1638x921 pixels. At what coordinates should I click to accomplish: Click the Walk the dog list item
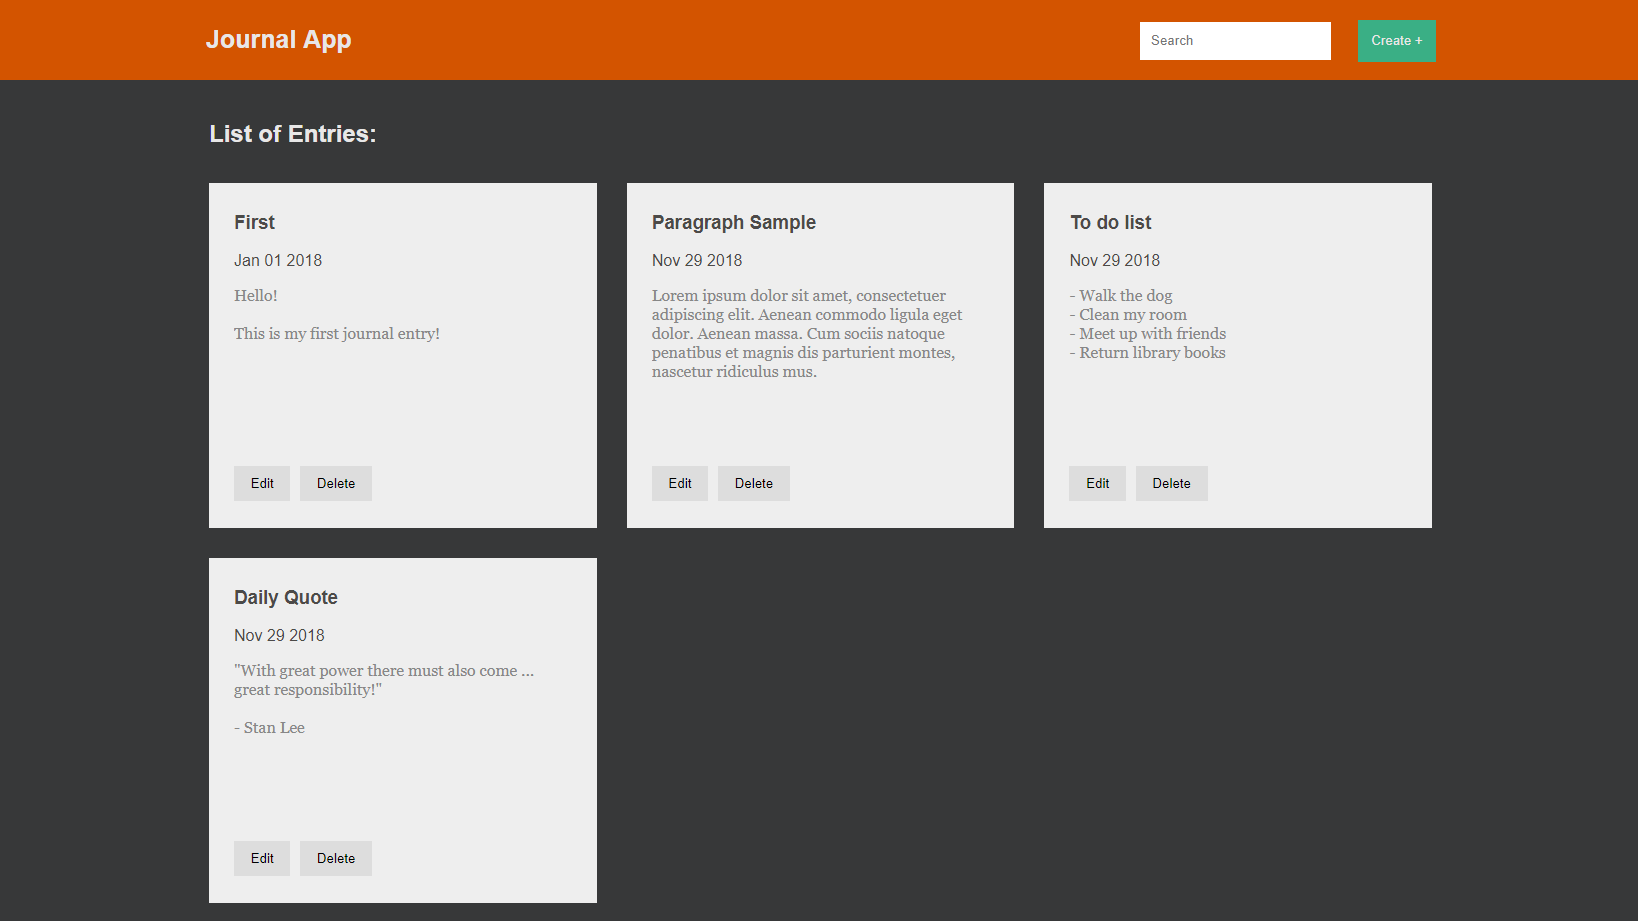coord(1124,296)
